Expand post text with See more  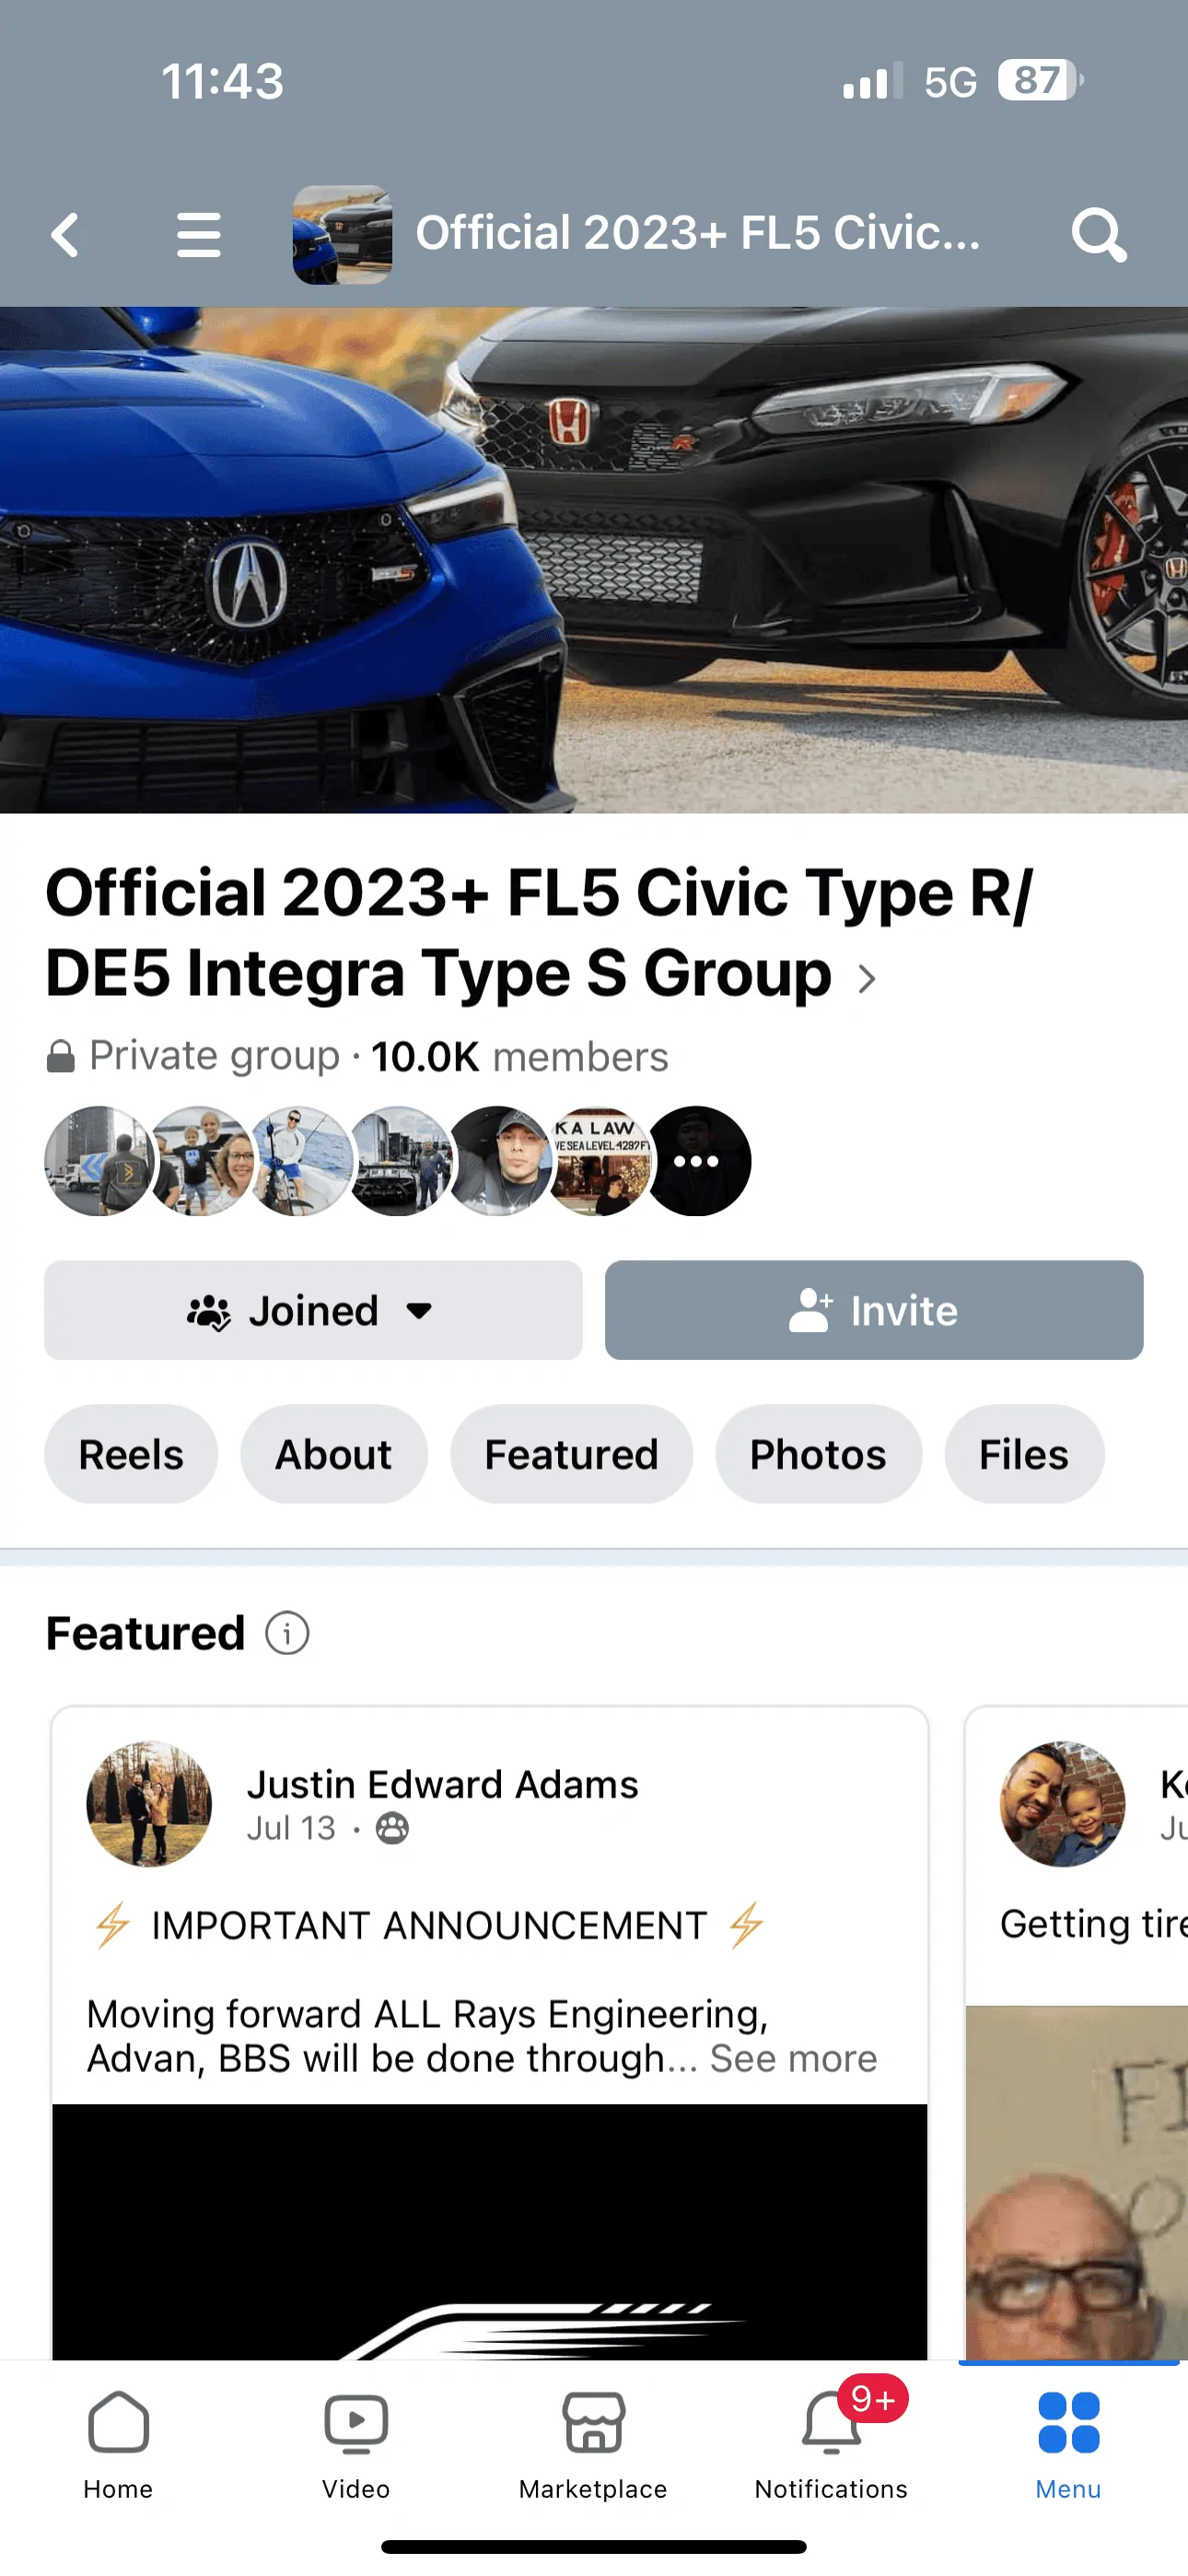tap(793, 2059)
